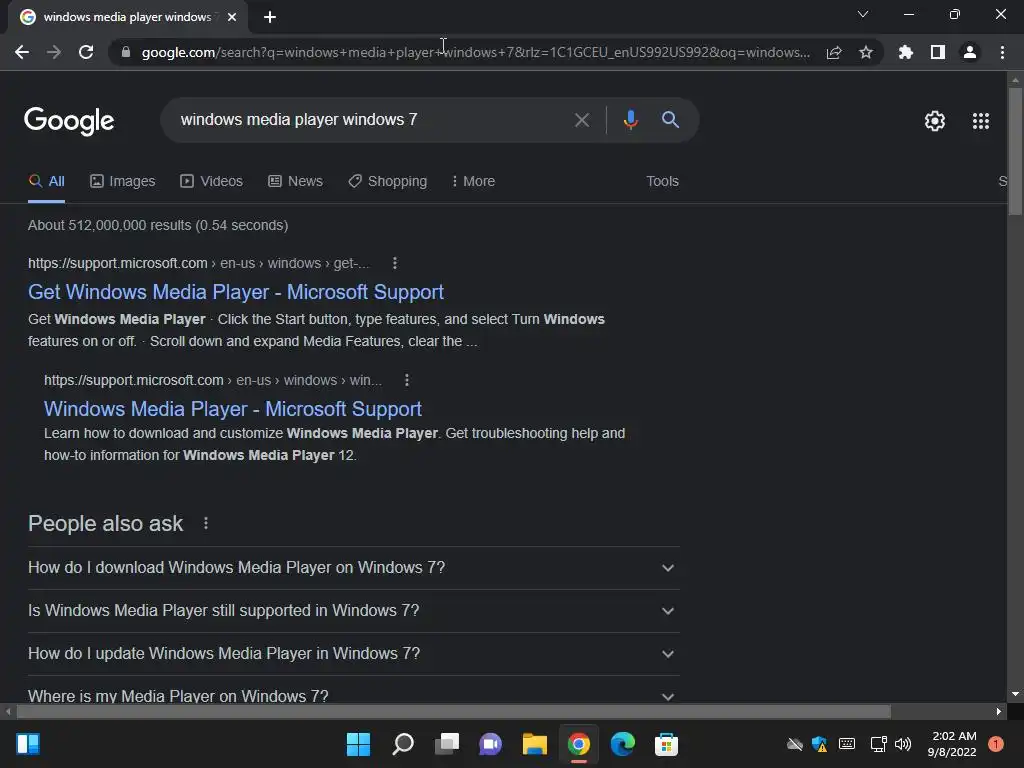Select the All results tab
Image resolution: width=1024 pixels, height=768 pixels.
click(46, 181)
